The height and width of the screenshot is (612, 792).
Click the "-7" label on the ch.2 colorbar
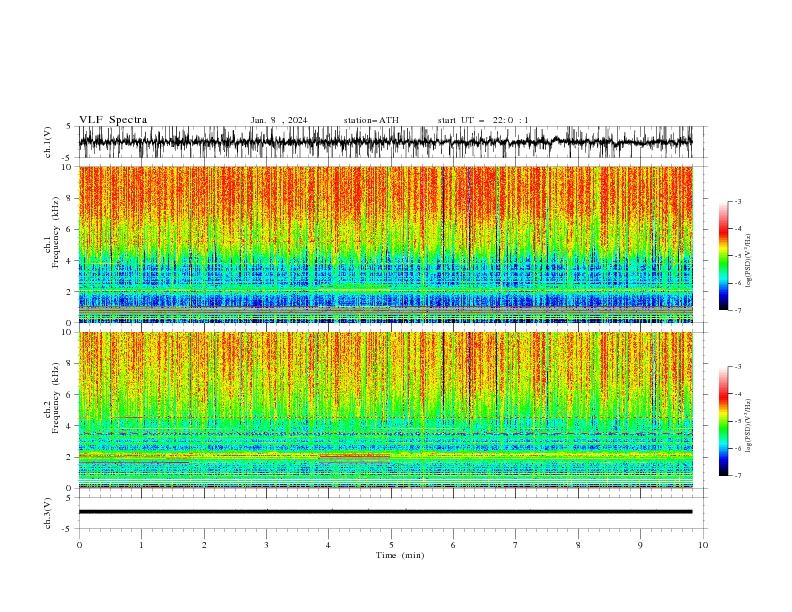(738, 476)
